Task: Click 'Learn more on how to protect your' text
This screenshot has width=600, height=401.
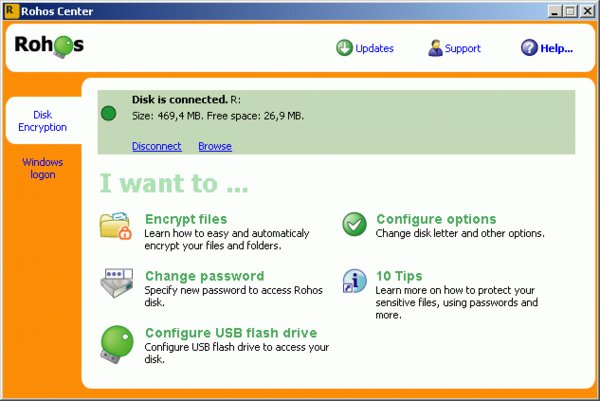Action: tap(455, 290)
